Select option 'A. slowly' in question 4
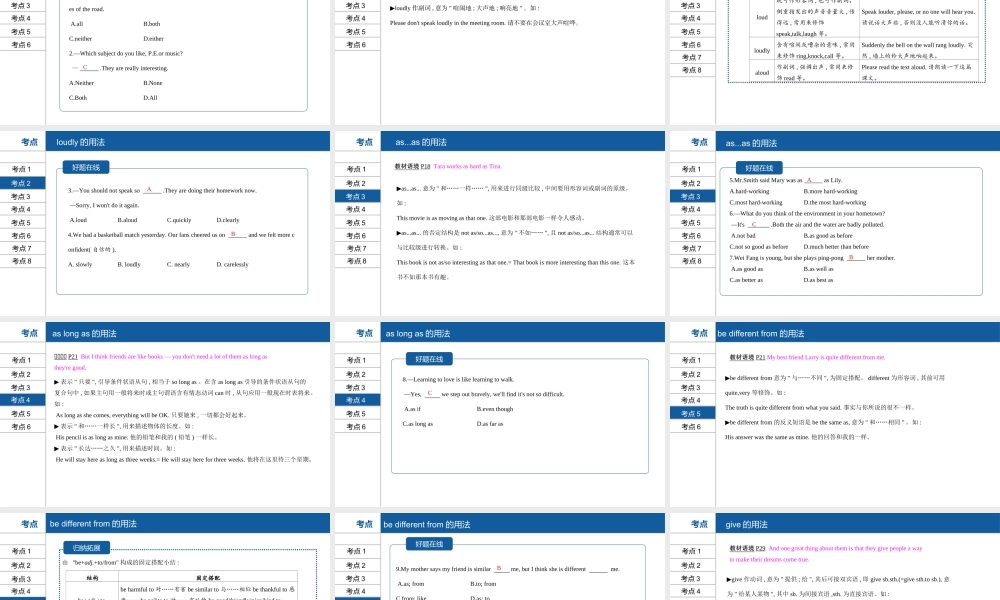The image size is (1000, 600). coord(80,264)
